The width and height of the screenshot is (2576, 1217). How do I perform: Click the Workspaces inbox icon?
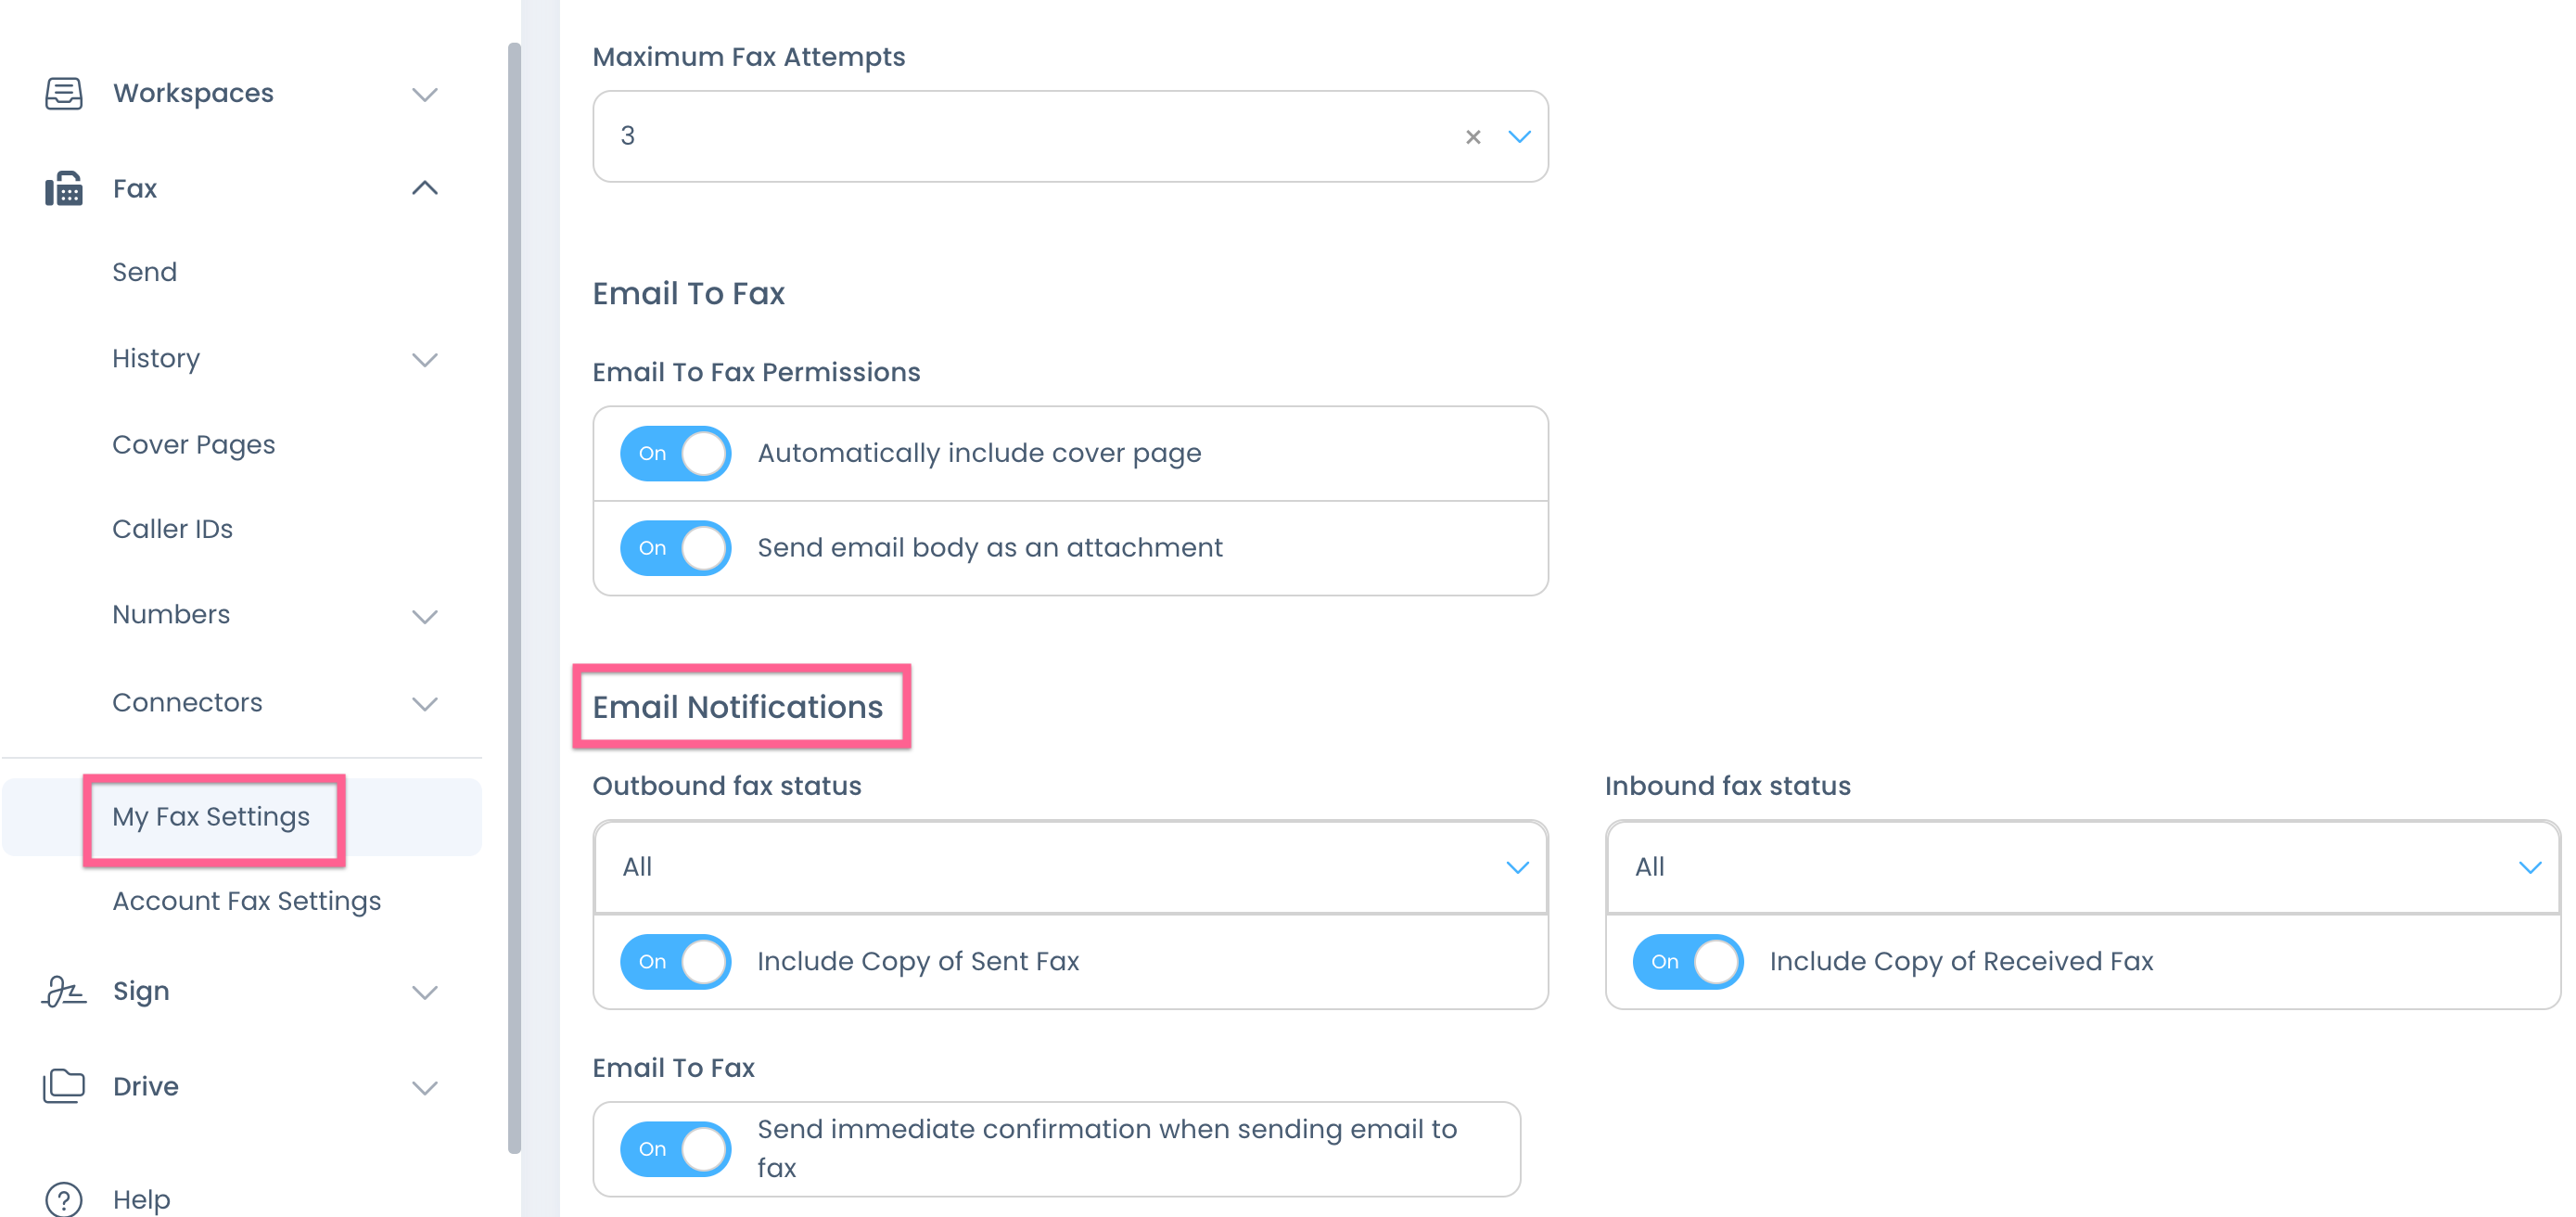tap(63, 93)
